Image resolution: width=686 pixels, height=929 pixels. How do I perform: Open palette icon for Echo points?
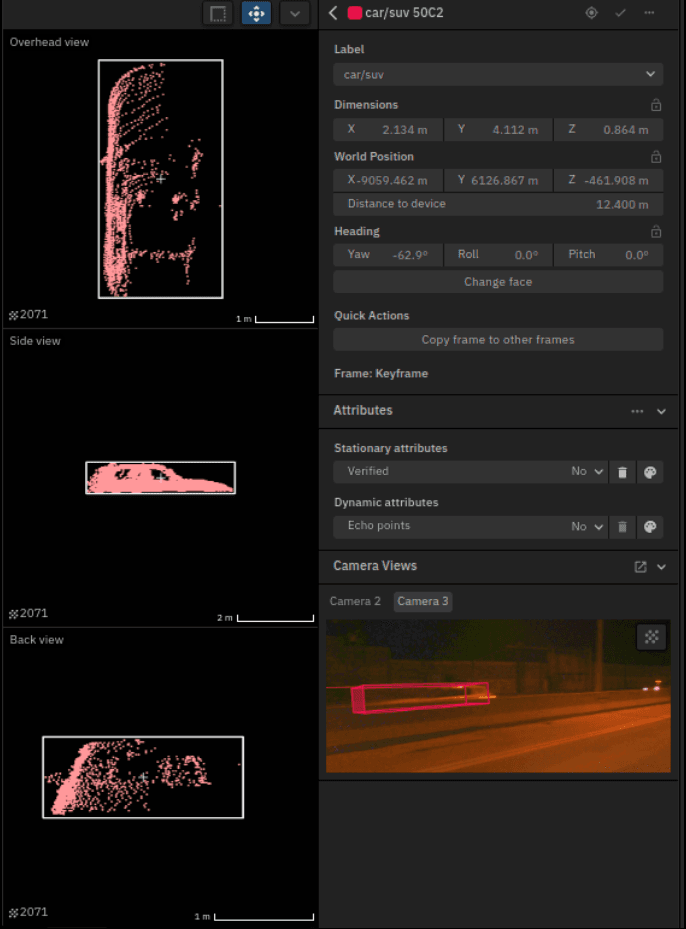click(650, 527)
